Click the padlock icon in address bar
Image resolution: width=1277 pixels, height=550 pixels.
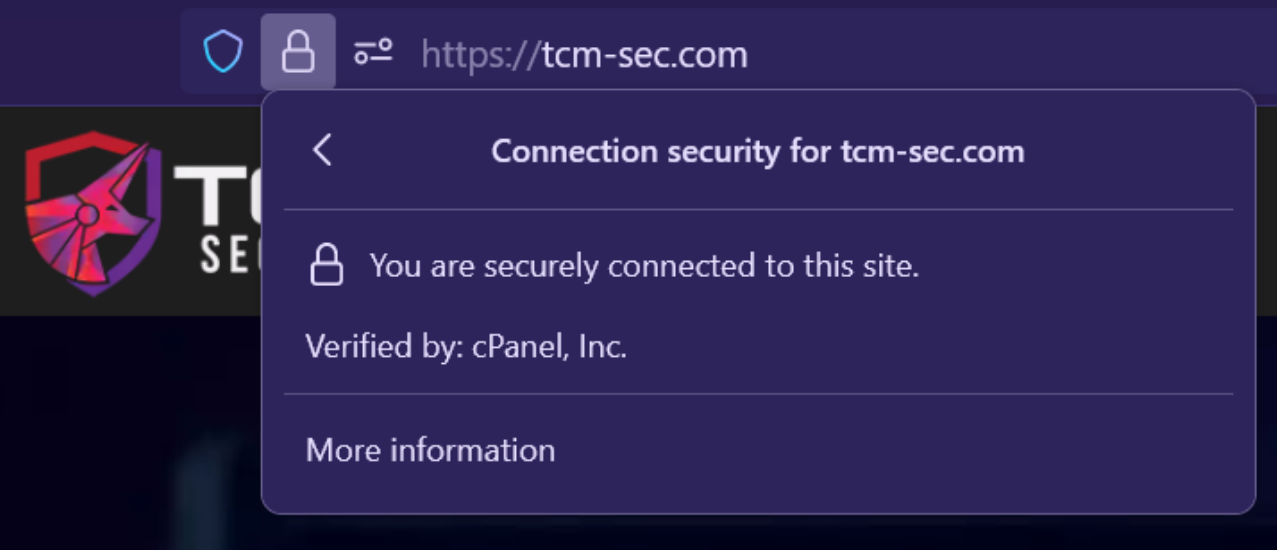point(298,52)
